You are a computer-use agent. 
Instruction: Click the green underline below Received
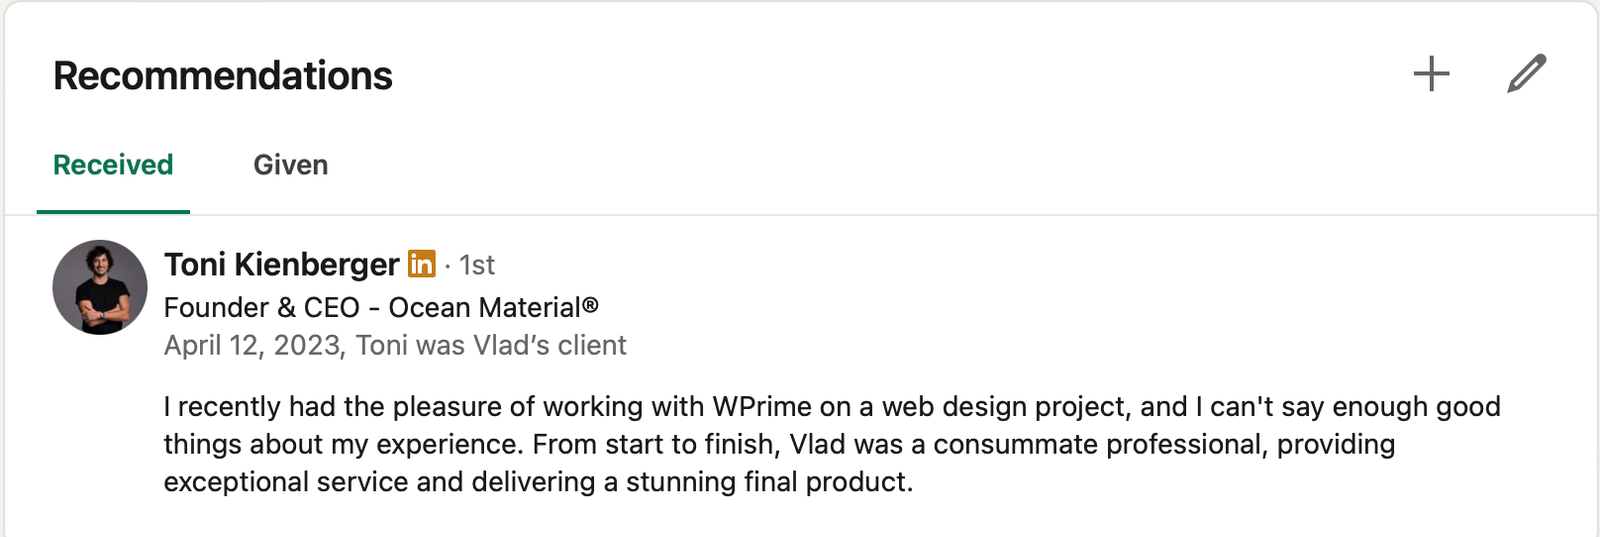pyautogui.click(x=113, y=211)
